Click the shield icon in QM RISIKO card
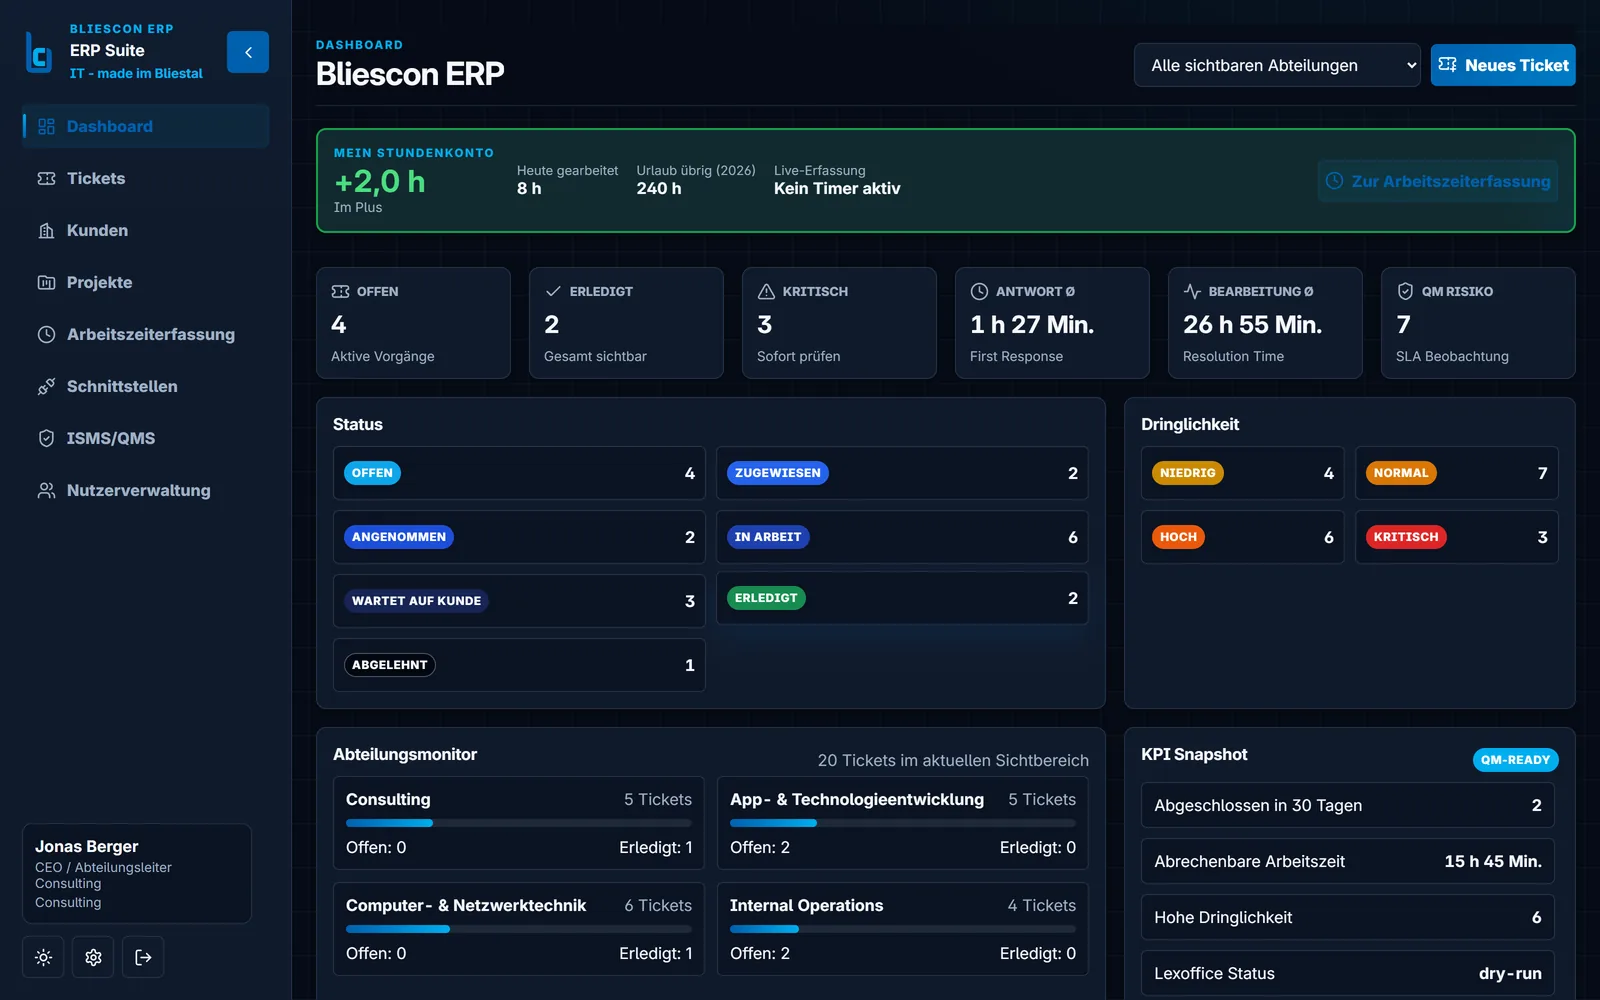Screen dimensions: 1600x1000 (1405, 291)
